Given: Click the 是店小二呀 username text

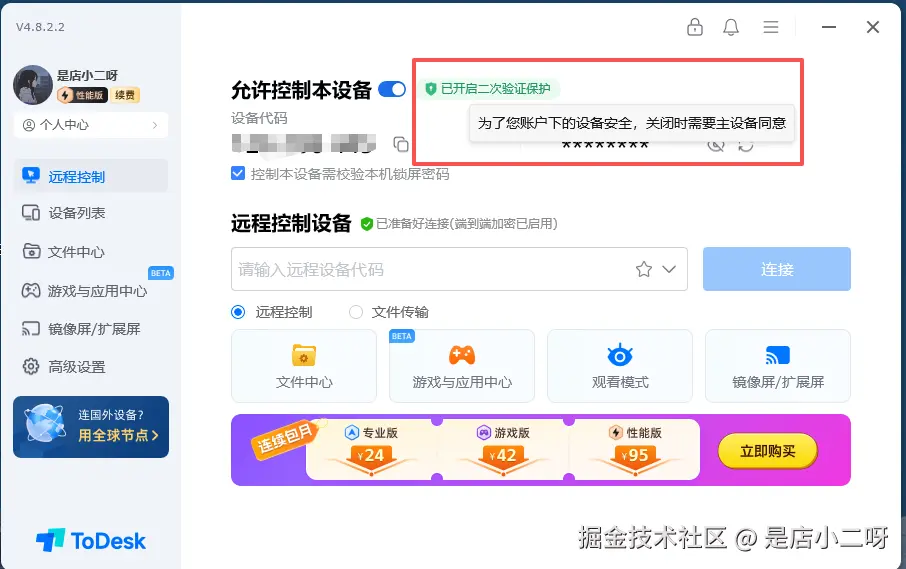Looking at the screenshot, I should pyautogui.click(x=87, y=75).
